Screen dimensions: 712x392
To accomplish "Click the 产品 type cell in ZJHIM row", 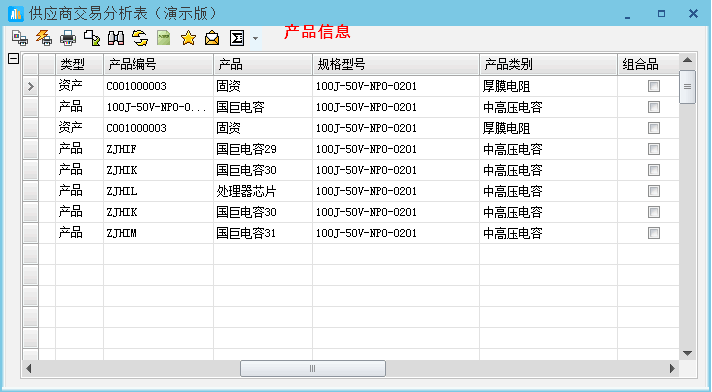I will click(79, 233).
